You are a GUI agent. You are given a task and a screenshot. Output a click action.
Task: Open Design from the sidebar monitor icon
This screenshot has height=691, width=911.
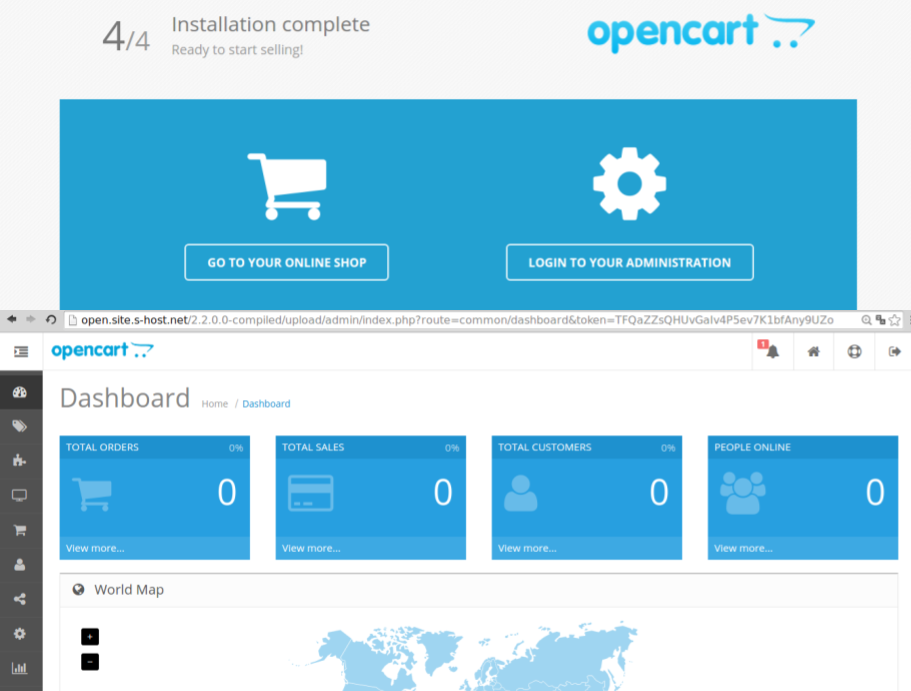click(x=20, y=495)
